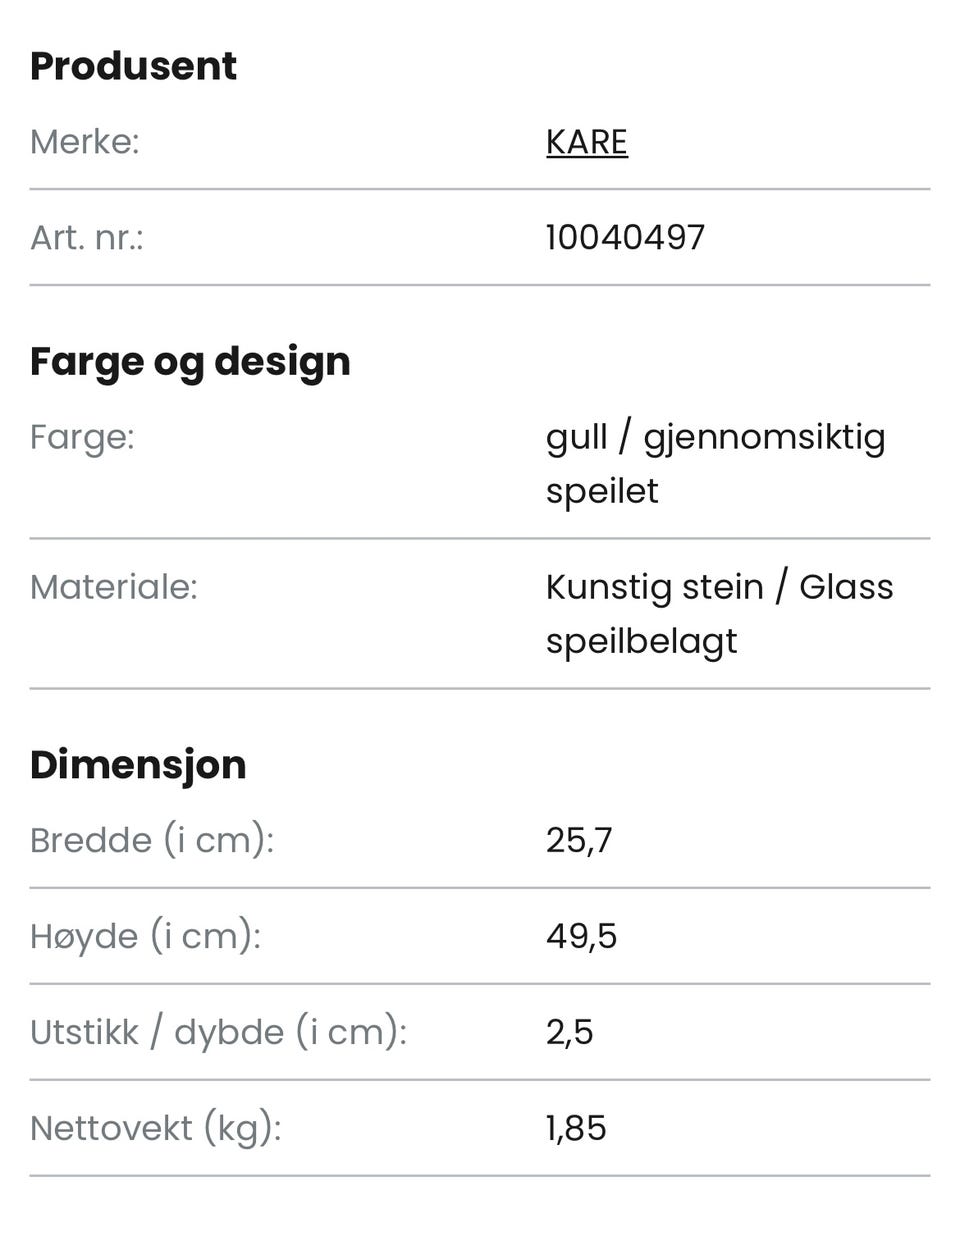Click the Utstikk / dybde label
The height and width of the screenshot is (1259, 960).
[218, 1032]
